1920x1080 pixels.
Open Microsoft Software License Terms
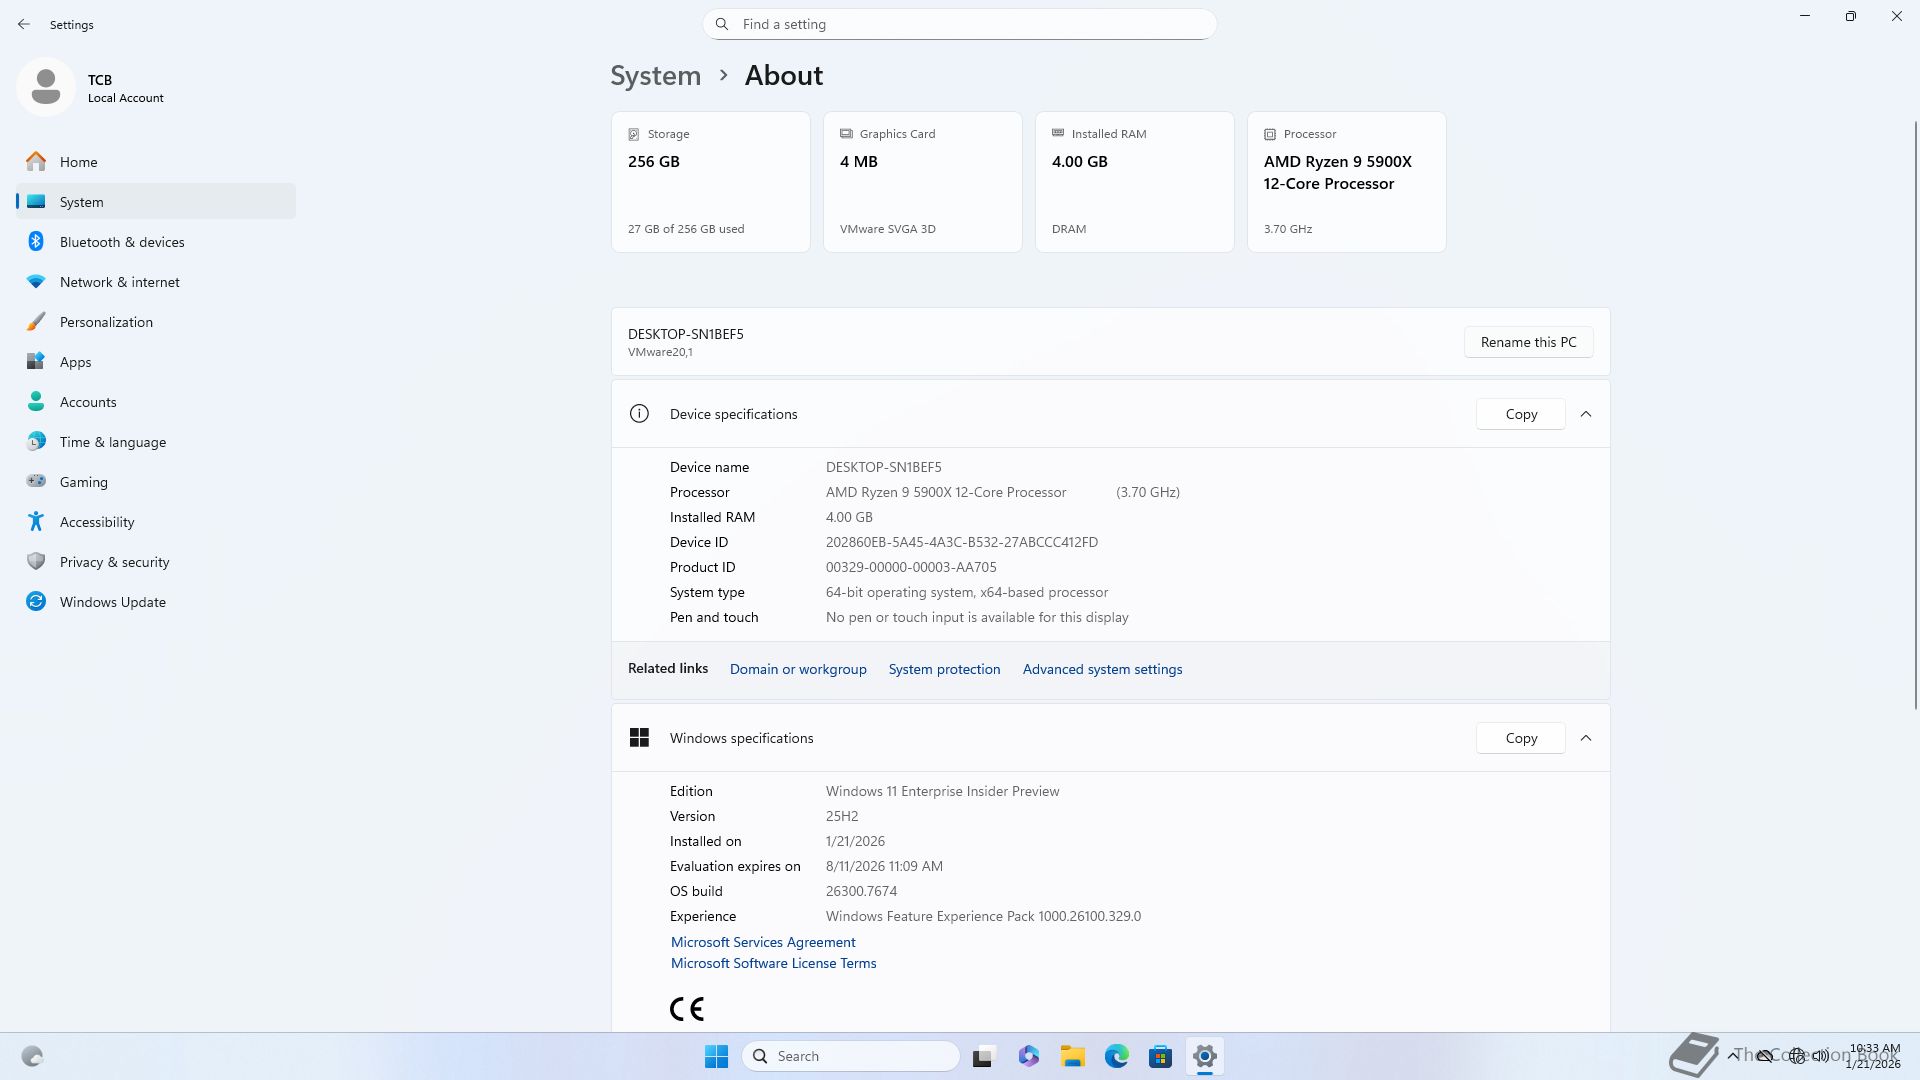click(773, 963)
